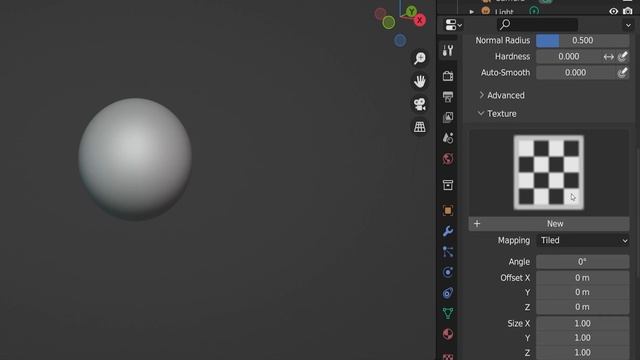Toggle Light visibility eye in outliner

pyautogui.click(x=613, y=11)
